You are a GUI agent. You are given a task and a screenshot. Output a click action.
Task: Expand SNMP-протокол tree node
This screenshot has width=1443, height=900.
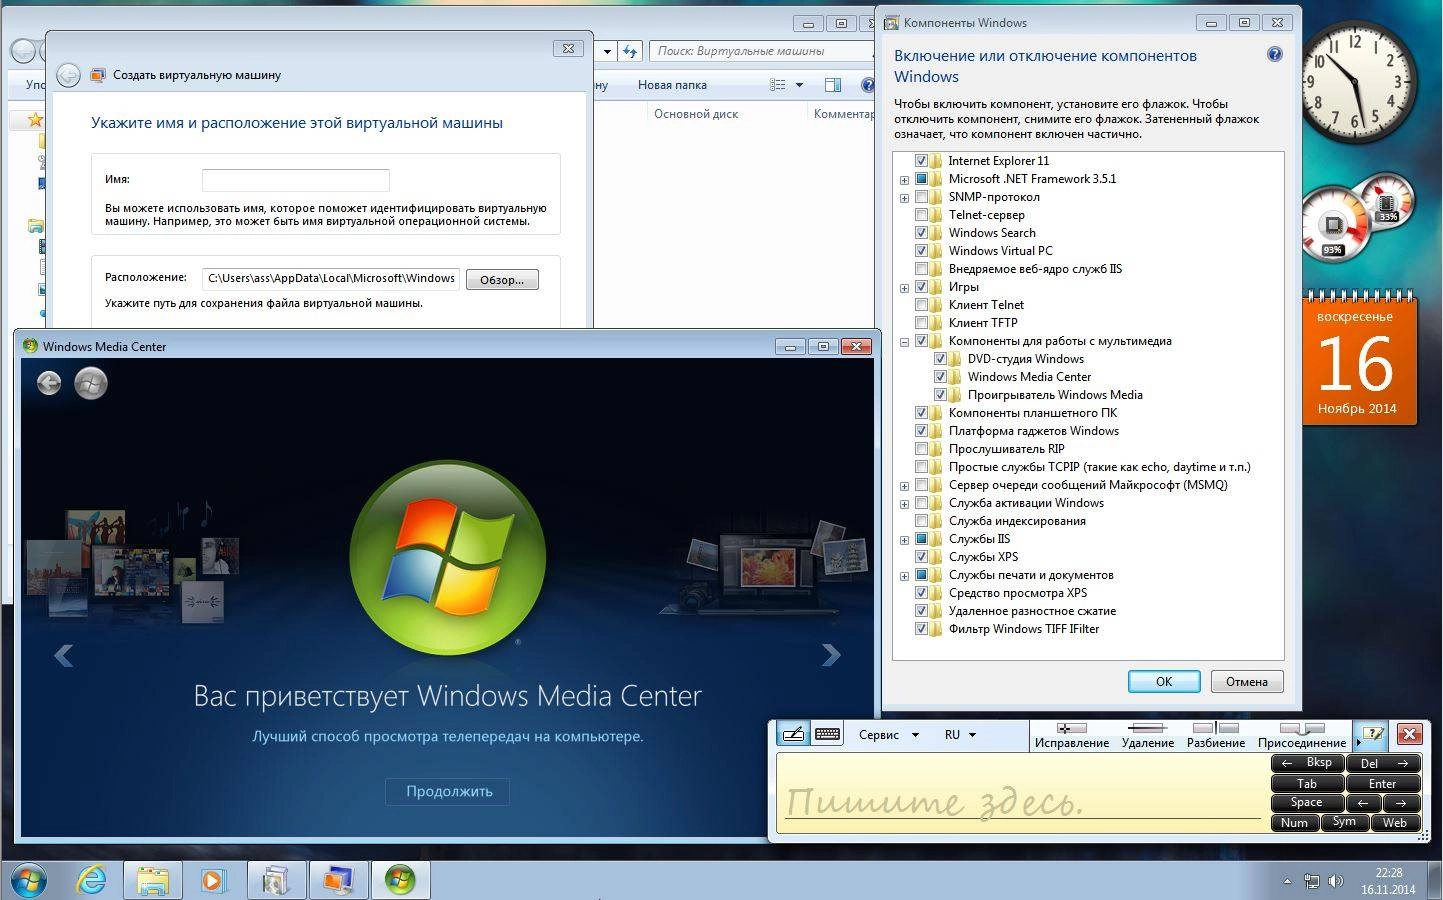tap(904, 198)
